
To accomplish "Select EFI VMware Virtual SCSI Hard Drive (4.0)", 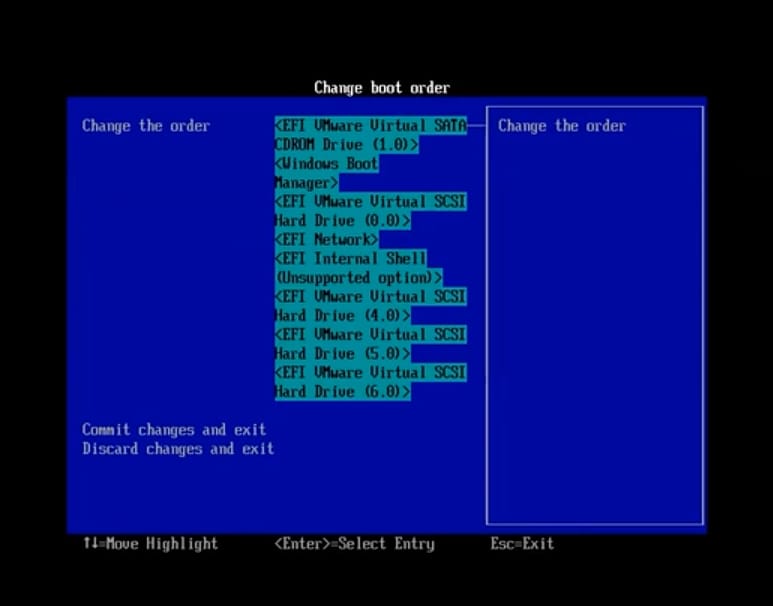I will 371,306.
